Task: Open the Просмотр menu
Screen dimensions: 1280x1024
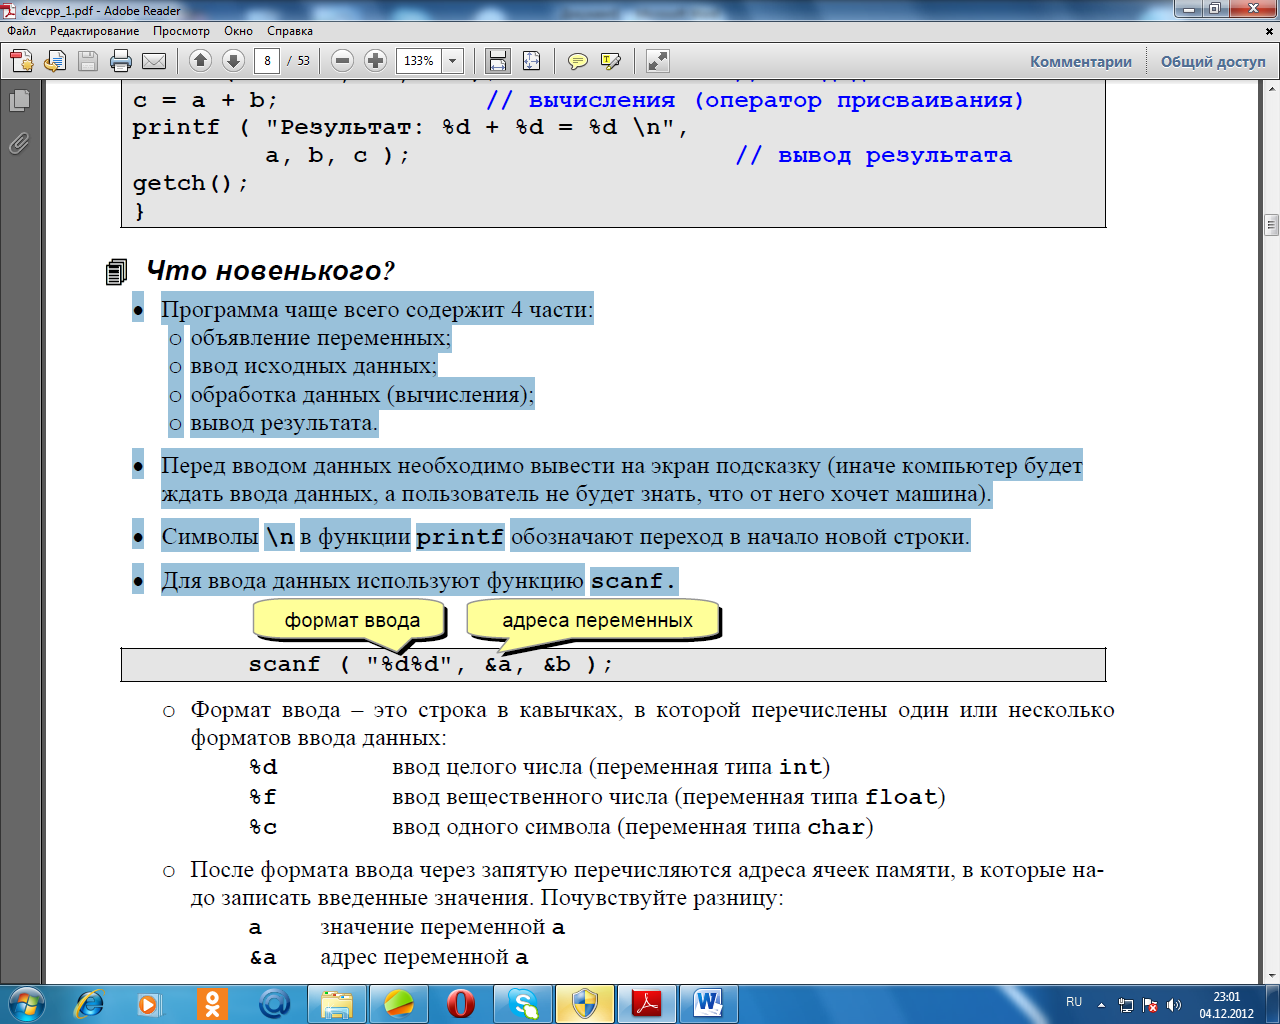Action: click(181, 31)
